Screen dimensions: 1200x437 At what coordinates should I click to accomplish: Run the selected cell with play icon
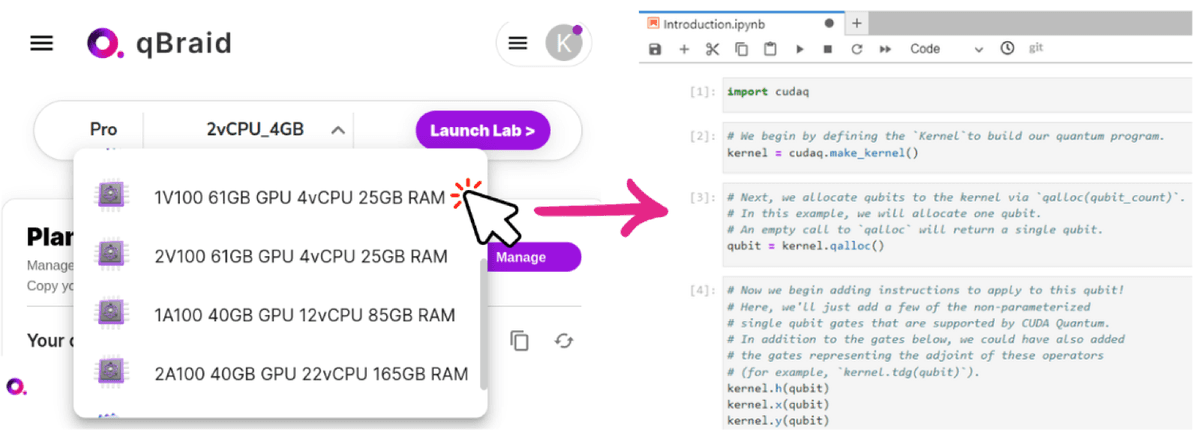coord(799,48)
